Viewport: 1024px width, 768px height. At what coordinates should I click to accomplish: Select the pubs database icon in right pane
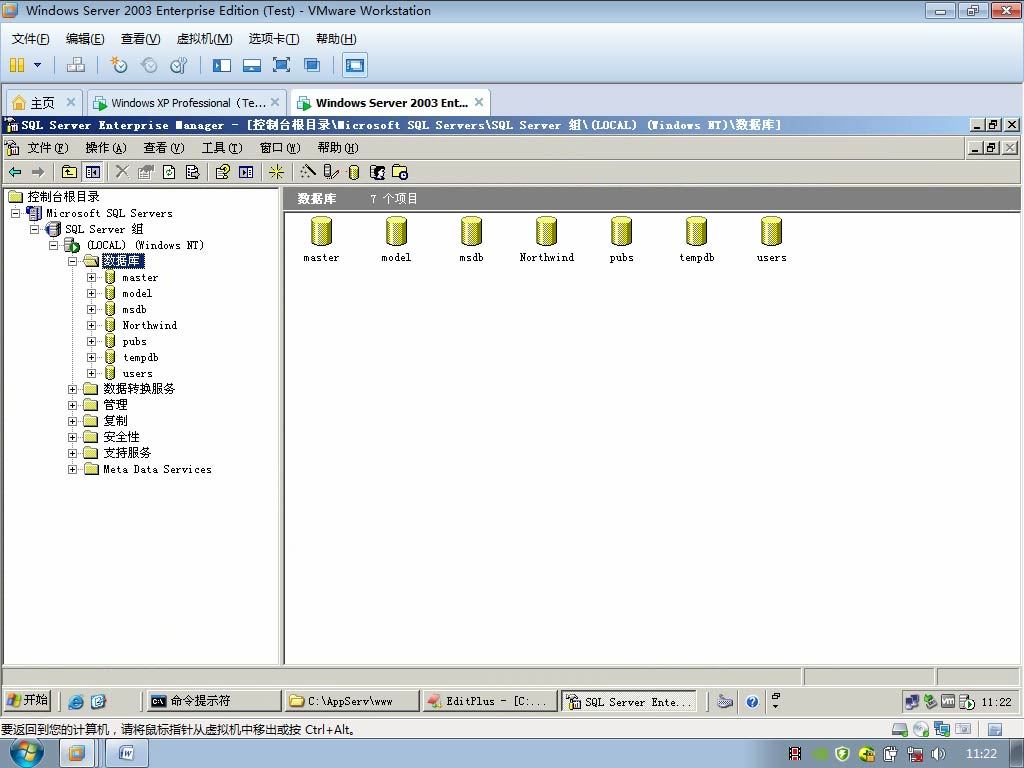point(621,240)
